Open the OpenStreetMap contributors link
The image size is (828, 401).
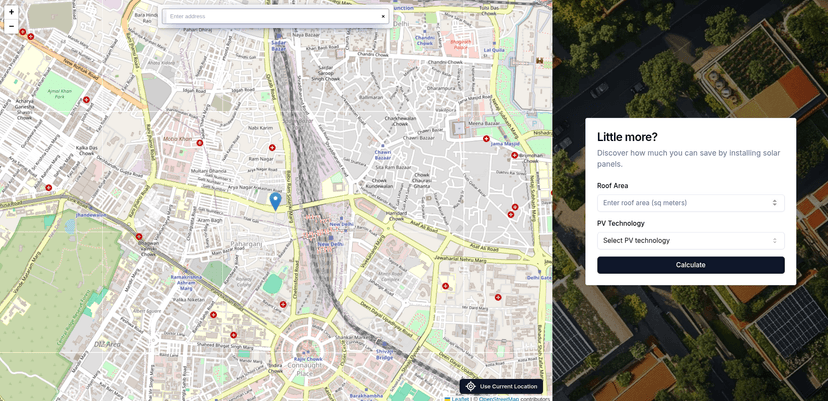498,398
